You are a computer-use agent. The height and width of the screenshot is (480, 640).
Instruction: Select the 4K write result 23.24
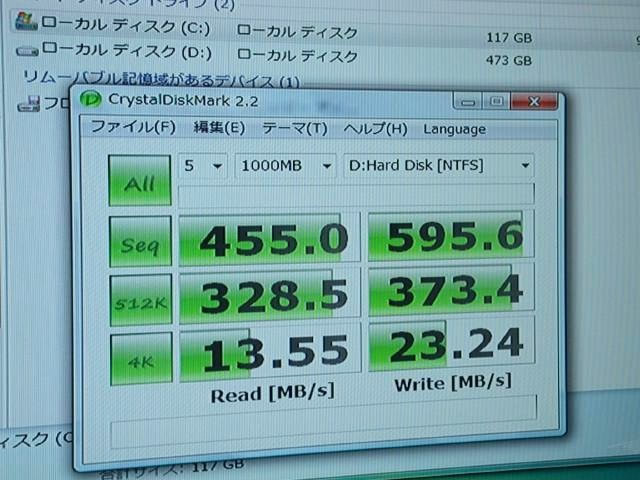pos(451,345)
